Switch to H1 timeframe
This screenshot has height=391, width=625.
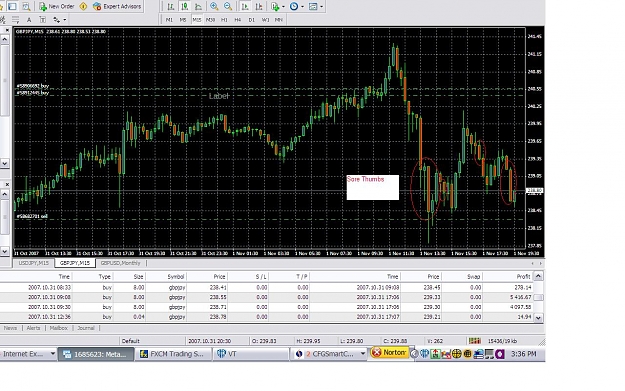click(x=224, y=20)
